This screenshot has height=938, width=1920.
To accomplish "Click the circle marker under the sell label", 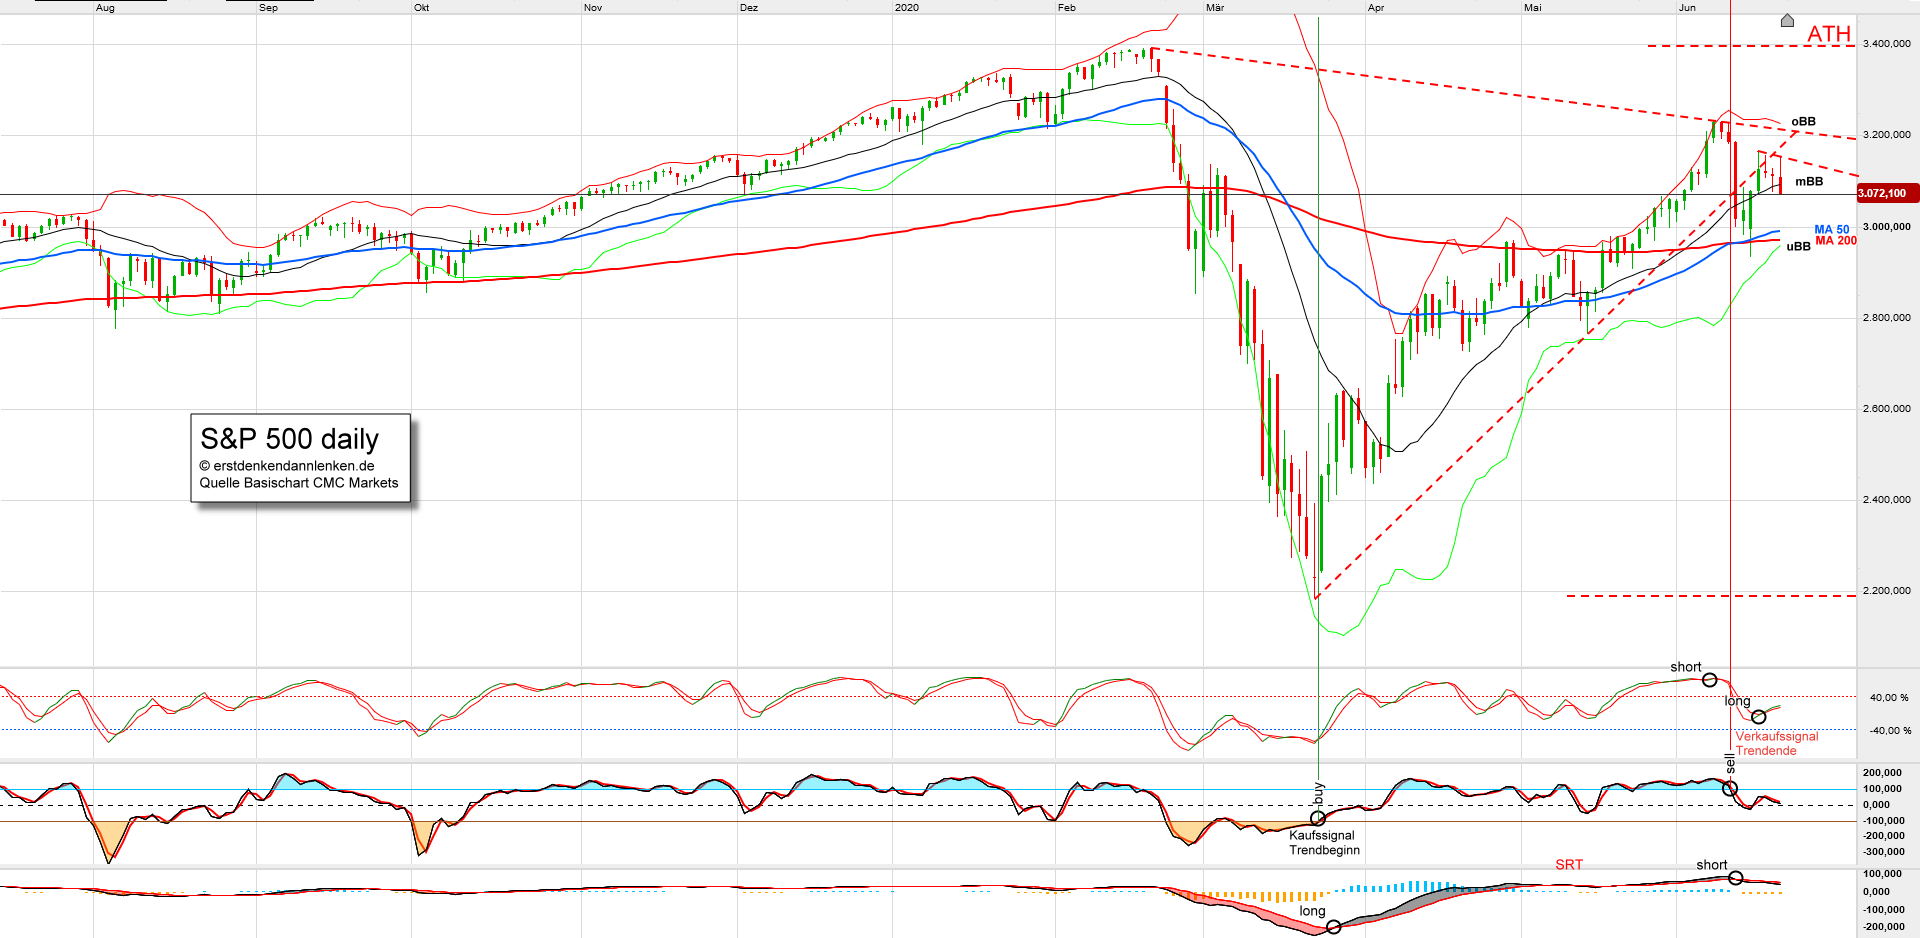I will 1730,789.
